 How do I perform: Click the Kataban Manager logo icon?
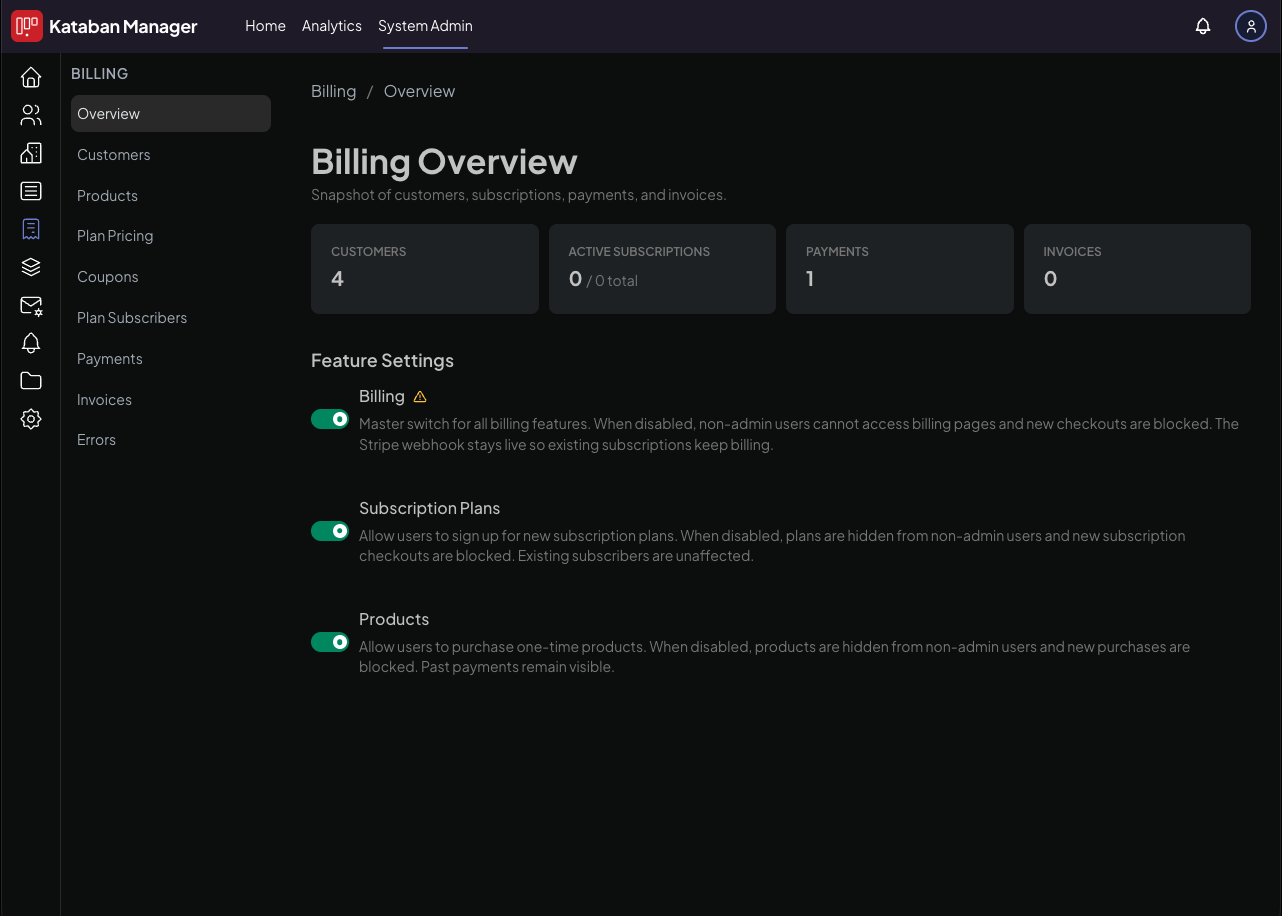click(x=27, y=26)
